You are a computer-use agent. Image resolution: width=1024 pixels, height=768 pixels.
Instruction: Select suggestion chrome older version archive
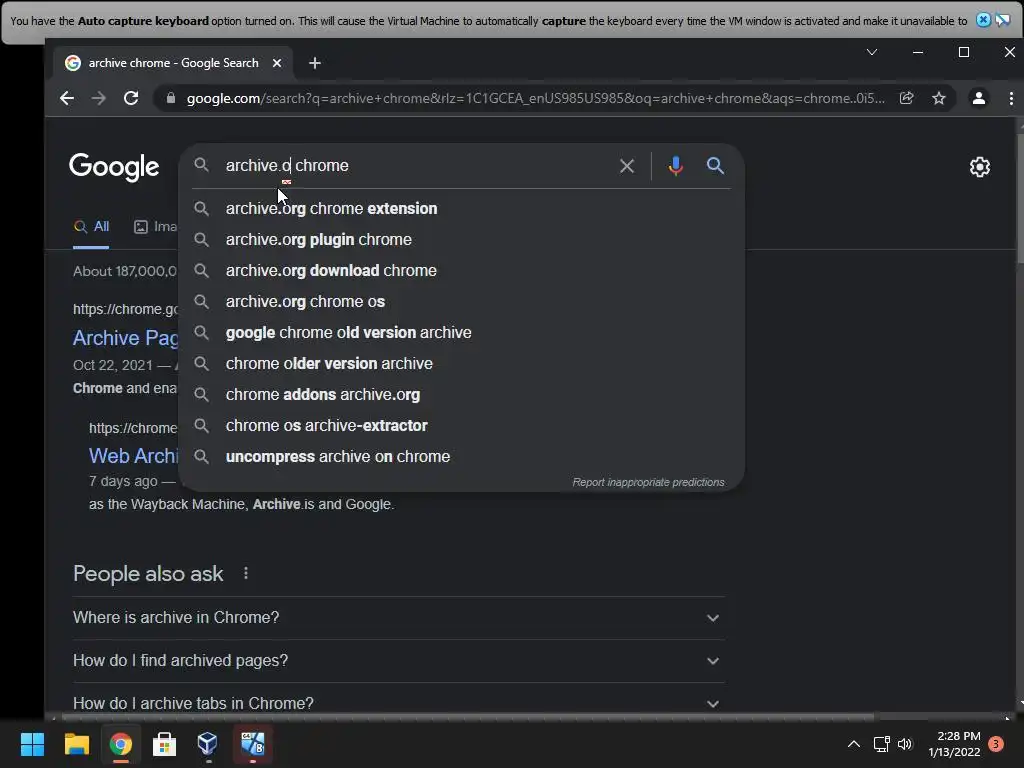pyautogui.click(x=461, y=363)
